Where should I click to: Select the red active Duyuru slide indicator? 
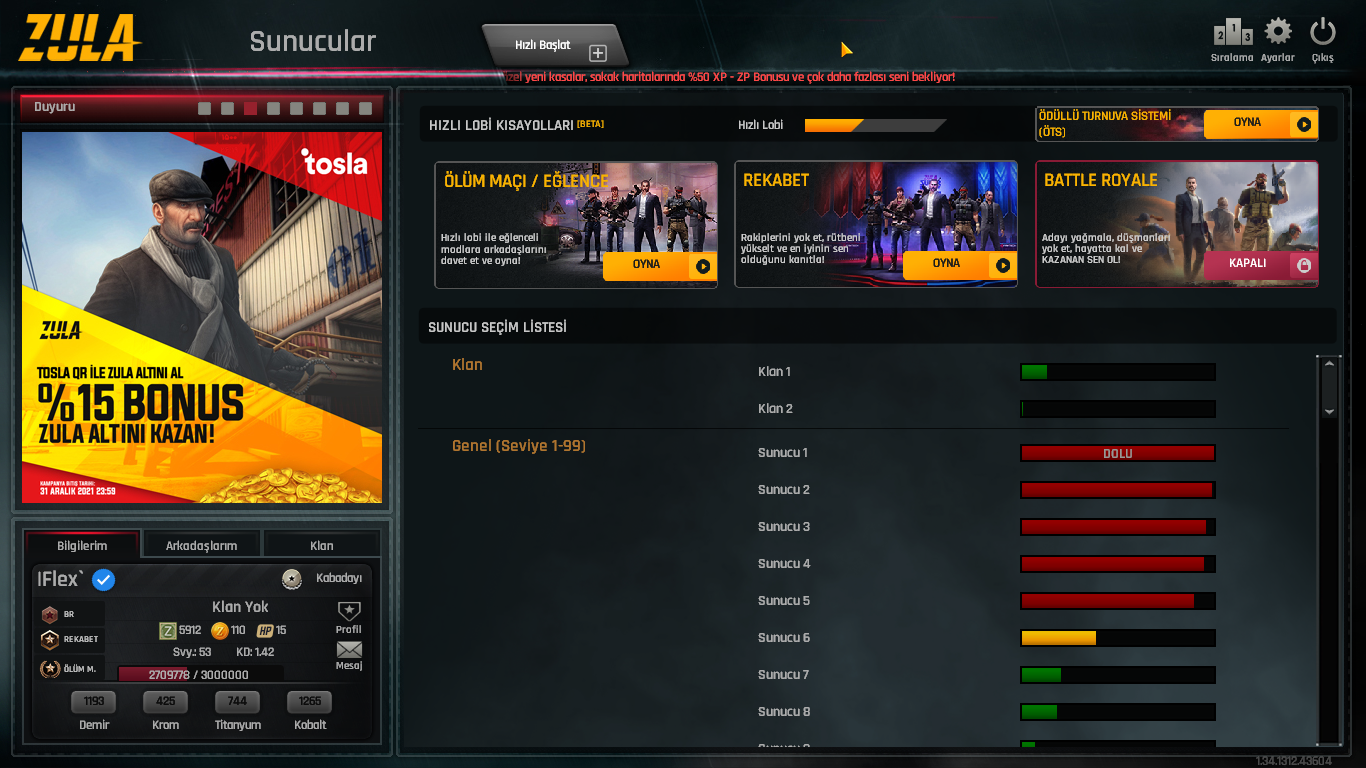click(251, 108)
